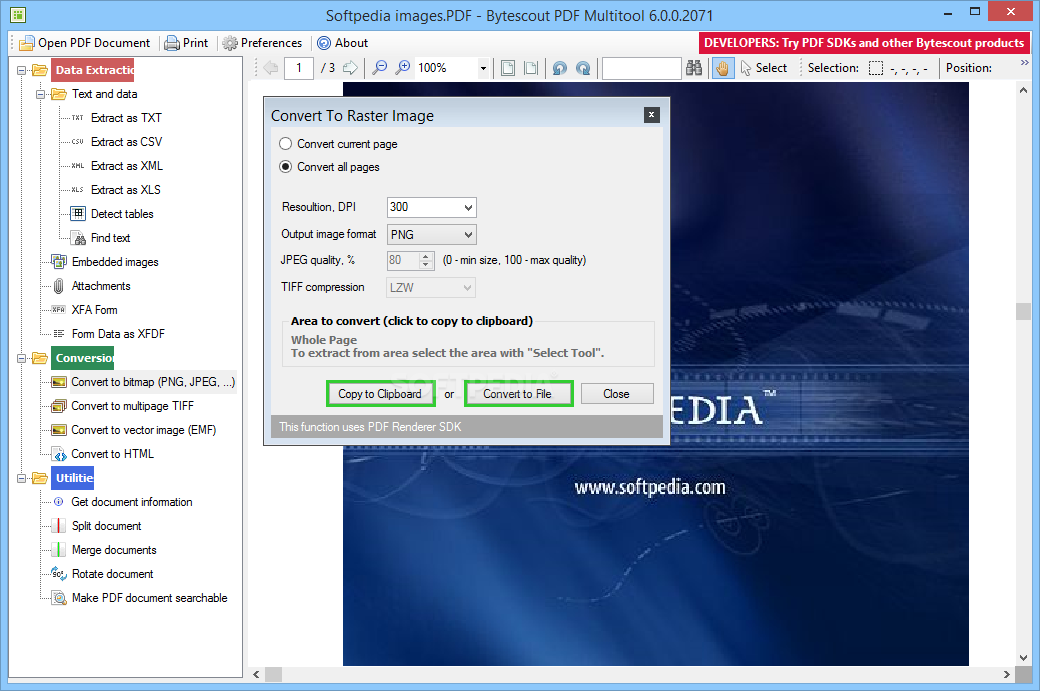The height and width of the screenshot is (691, 1040).
Task: Click the page number input field
Action: tap(298, 68)
